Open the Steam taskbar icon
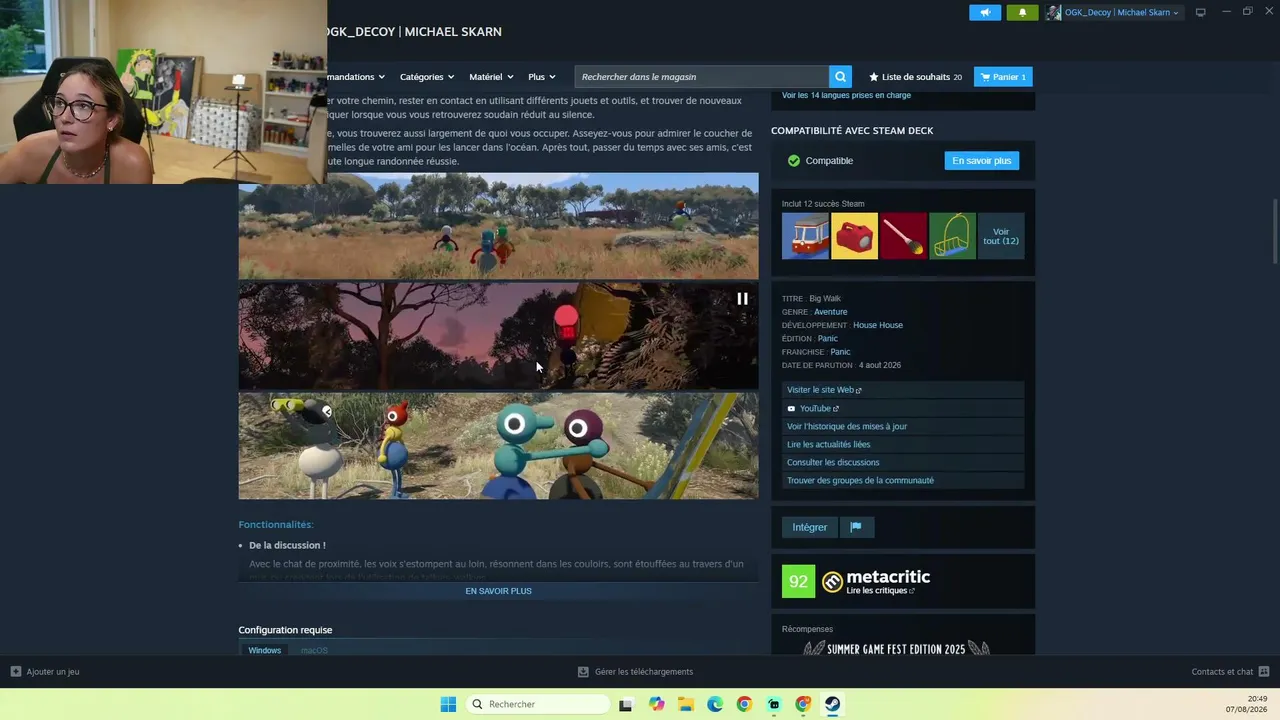The width and height of the screenshot is (1280, 720). [x=832, y=704]
